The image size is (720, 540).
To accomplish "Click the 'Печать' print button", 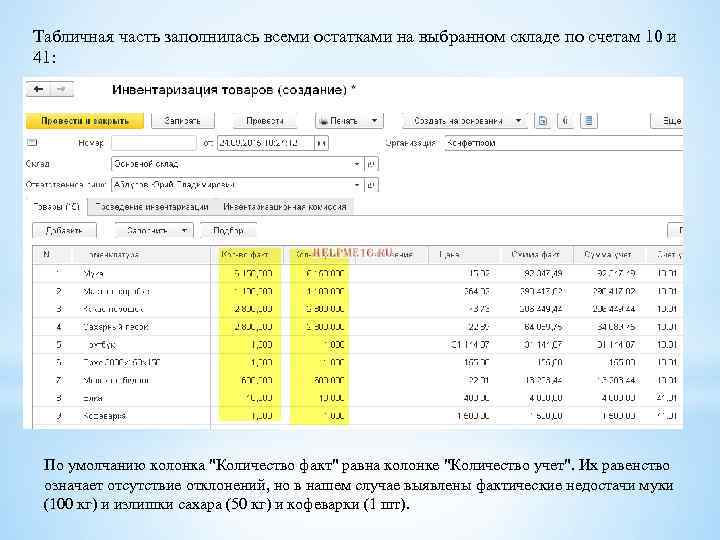I will tap(340, 121).
